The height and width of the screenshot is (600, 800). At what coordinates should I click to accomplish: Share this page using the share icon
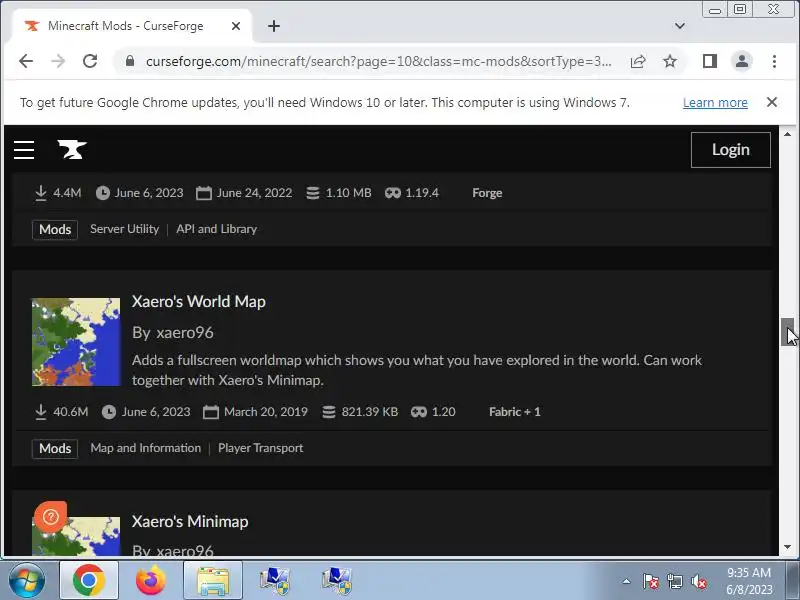coord(638,62)
